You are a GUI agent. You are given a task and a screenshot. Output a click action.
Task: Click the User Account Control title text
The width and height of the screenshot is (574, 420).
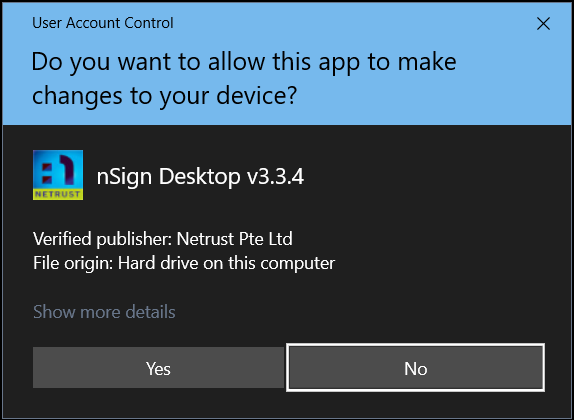pos(103,23)
